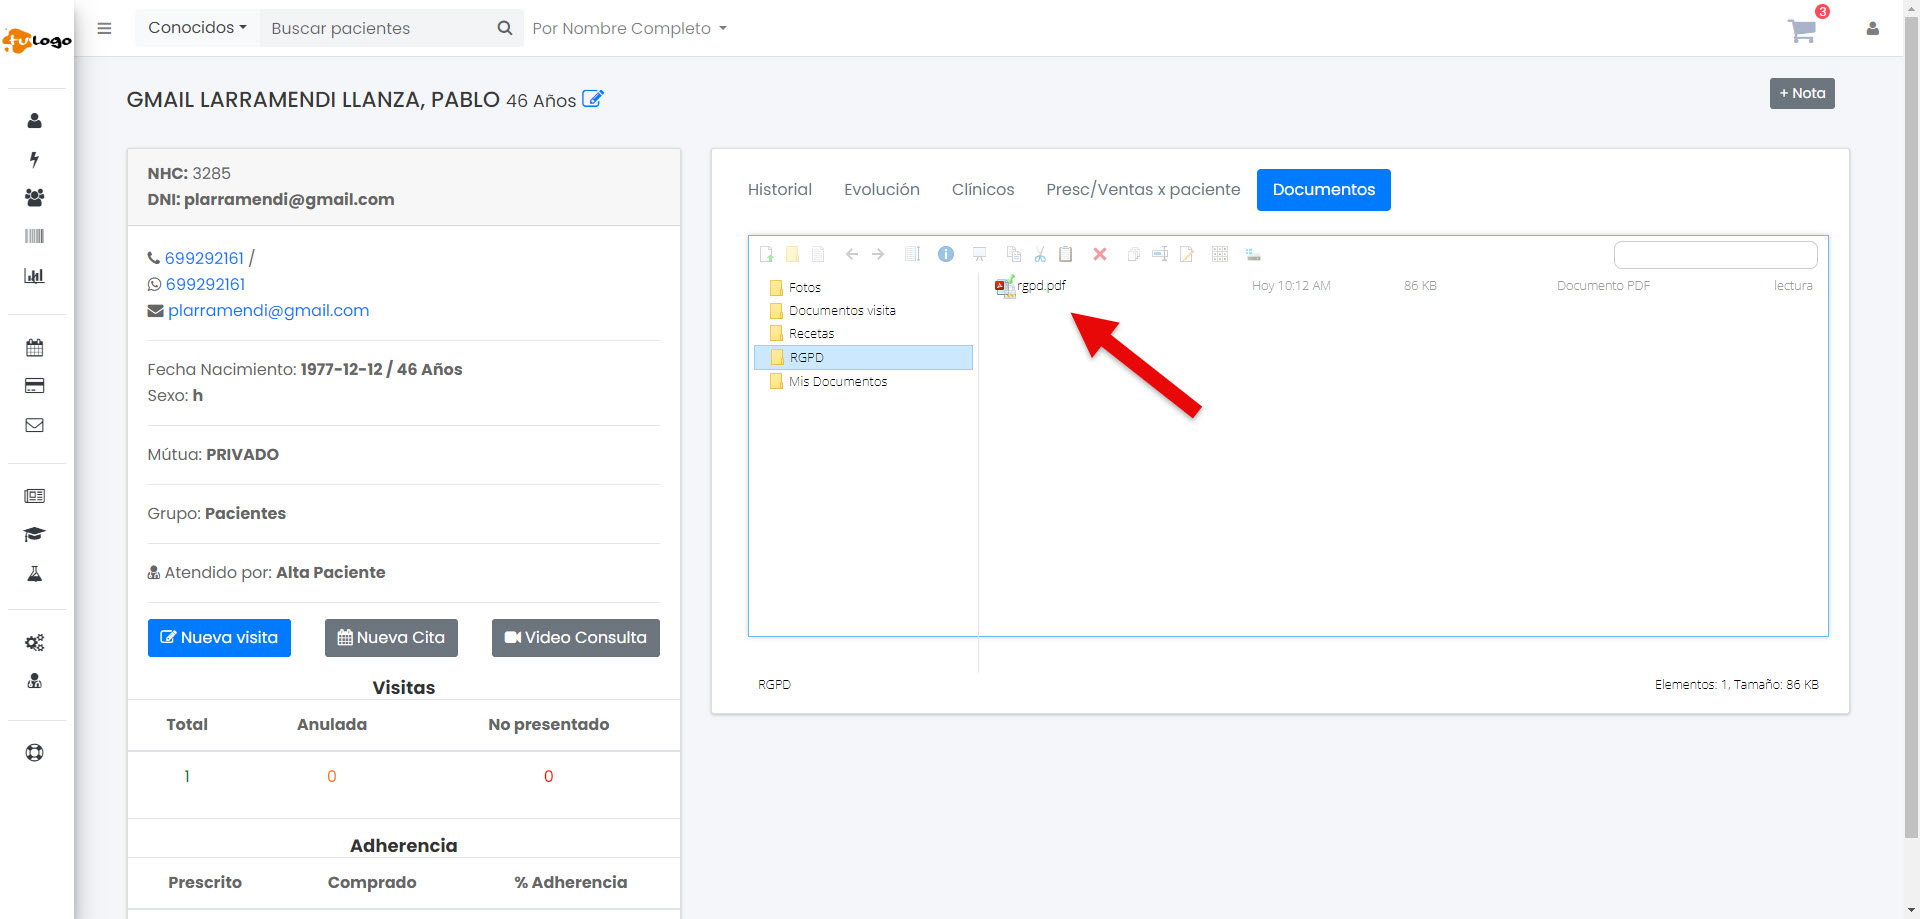Click the Nueva visita button
Image resolution: width=1920 pixels, height=919 pixels.
pos(219,638)
